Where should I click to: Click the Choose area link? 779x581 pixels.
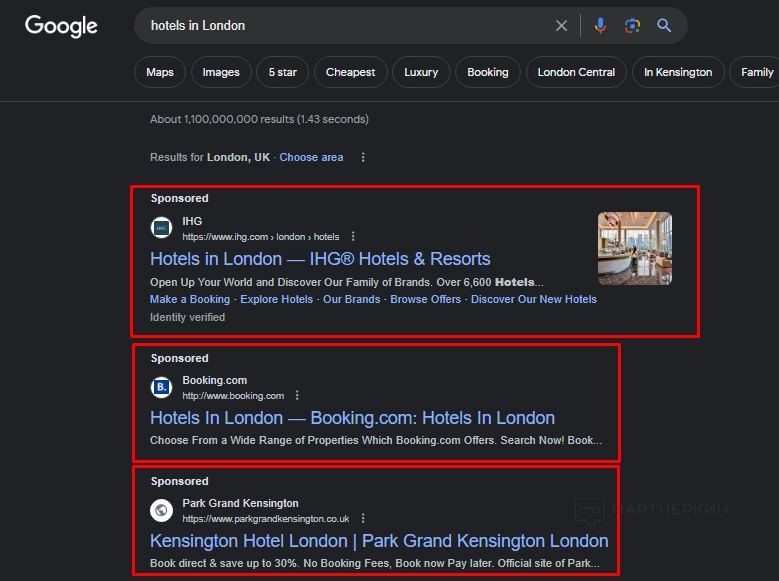tap(311, 157)
